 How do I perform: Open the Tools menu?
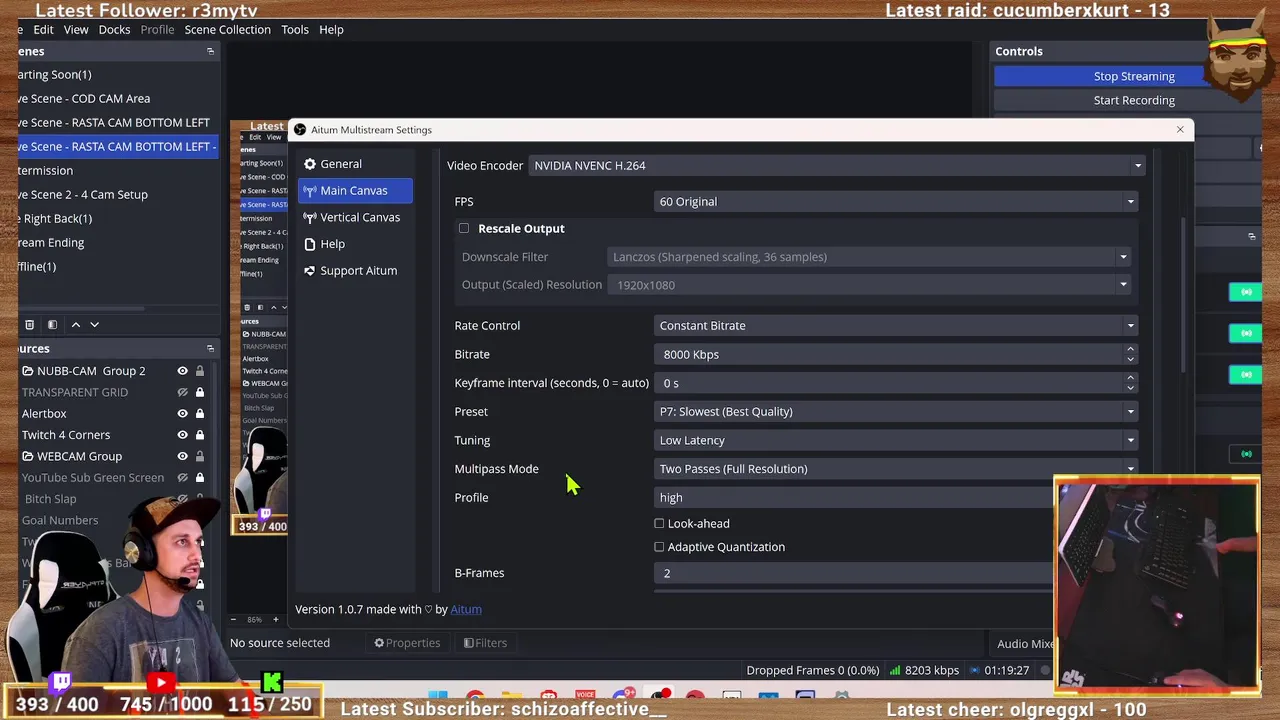(295, 29)
